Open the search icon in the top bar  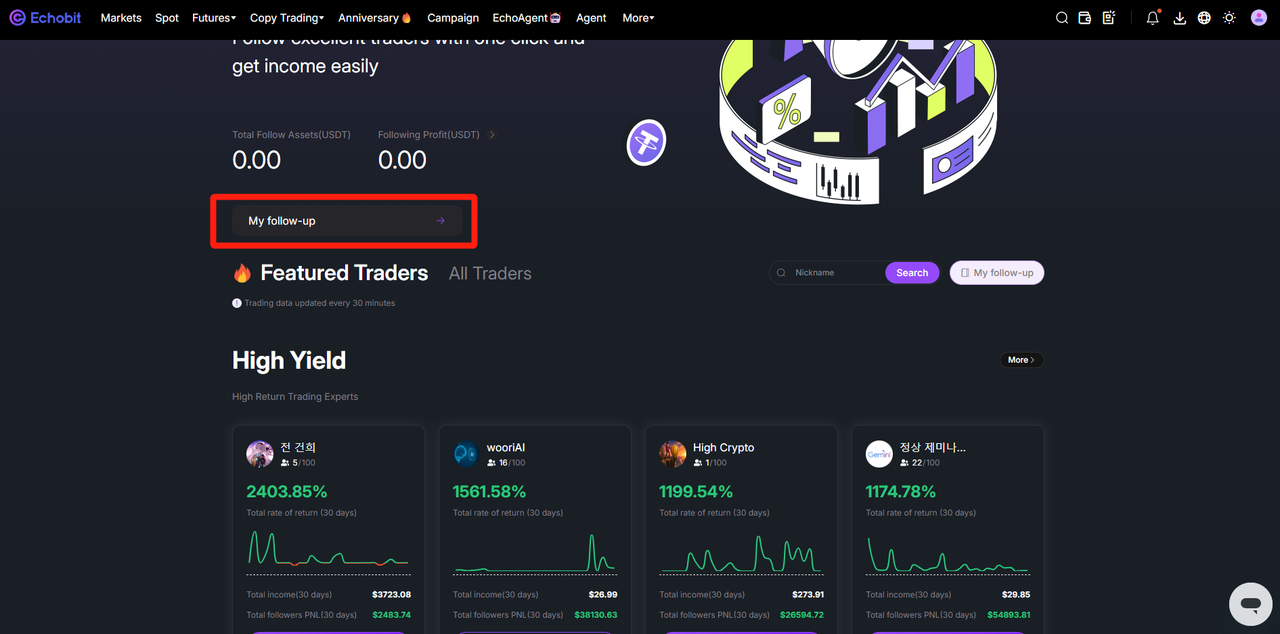[1063, 18]
